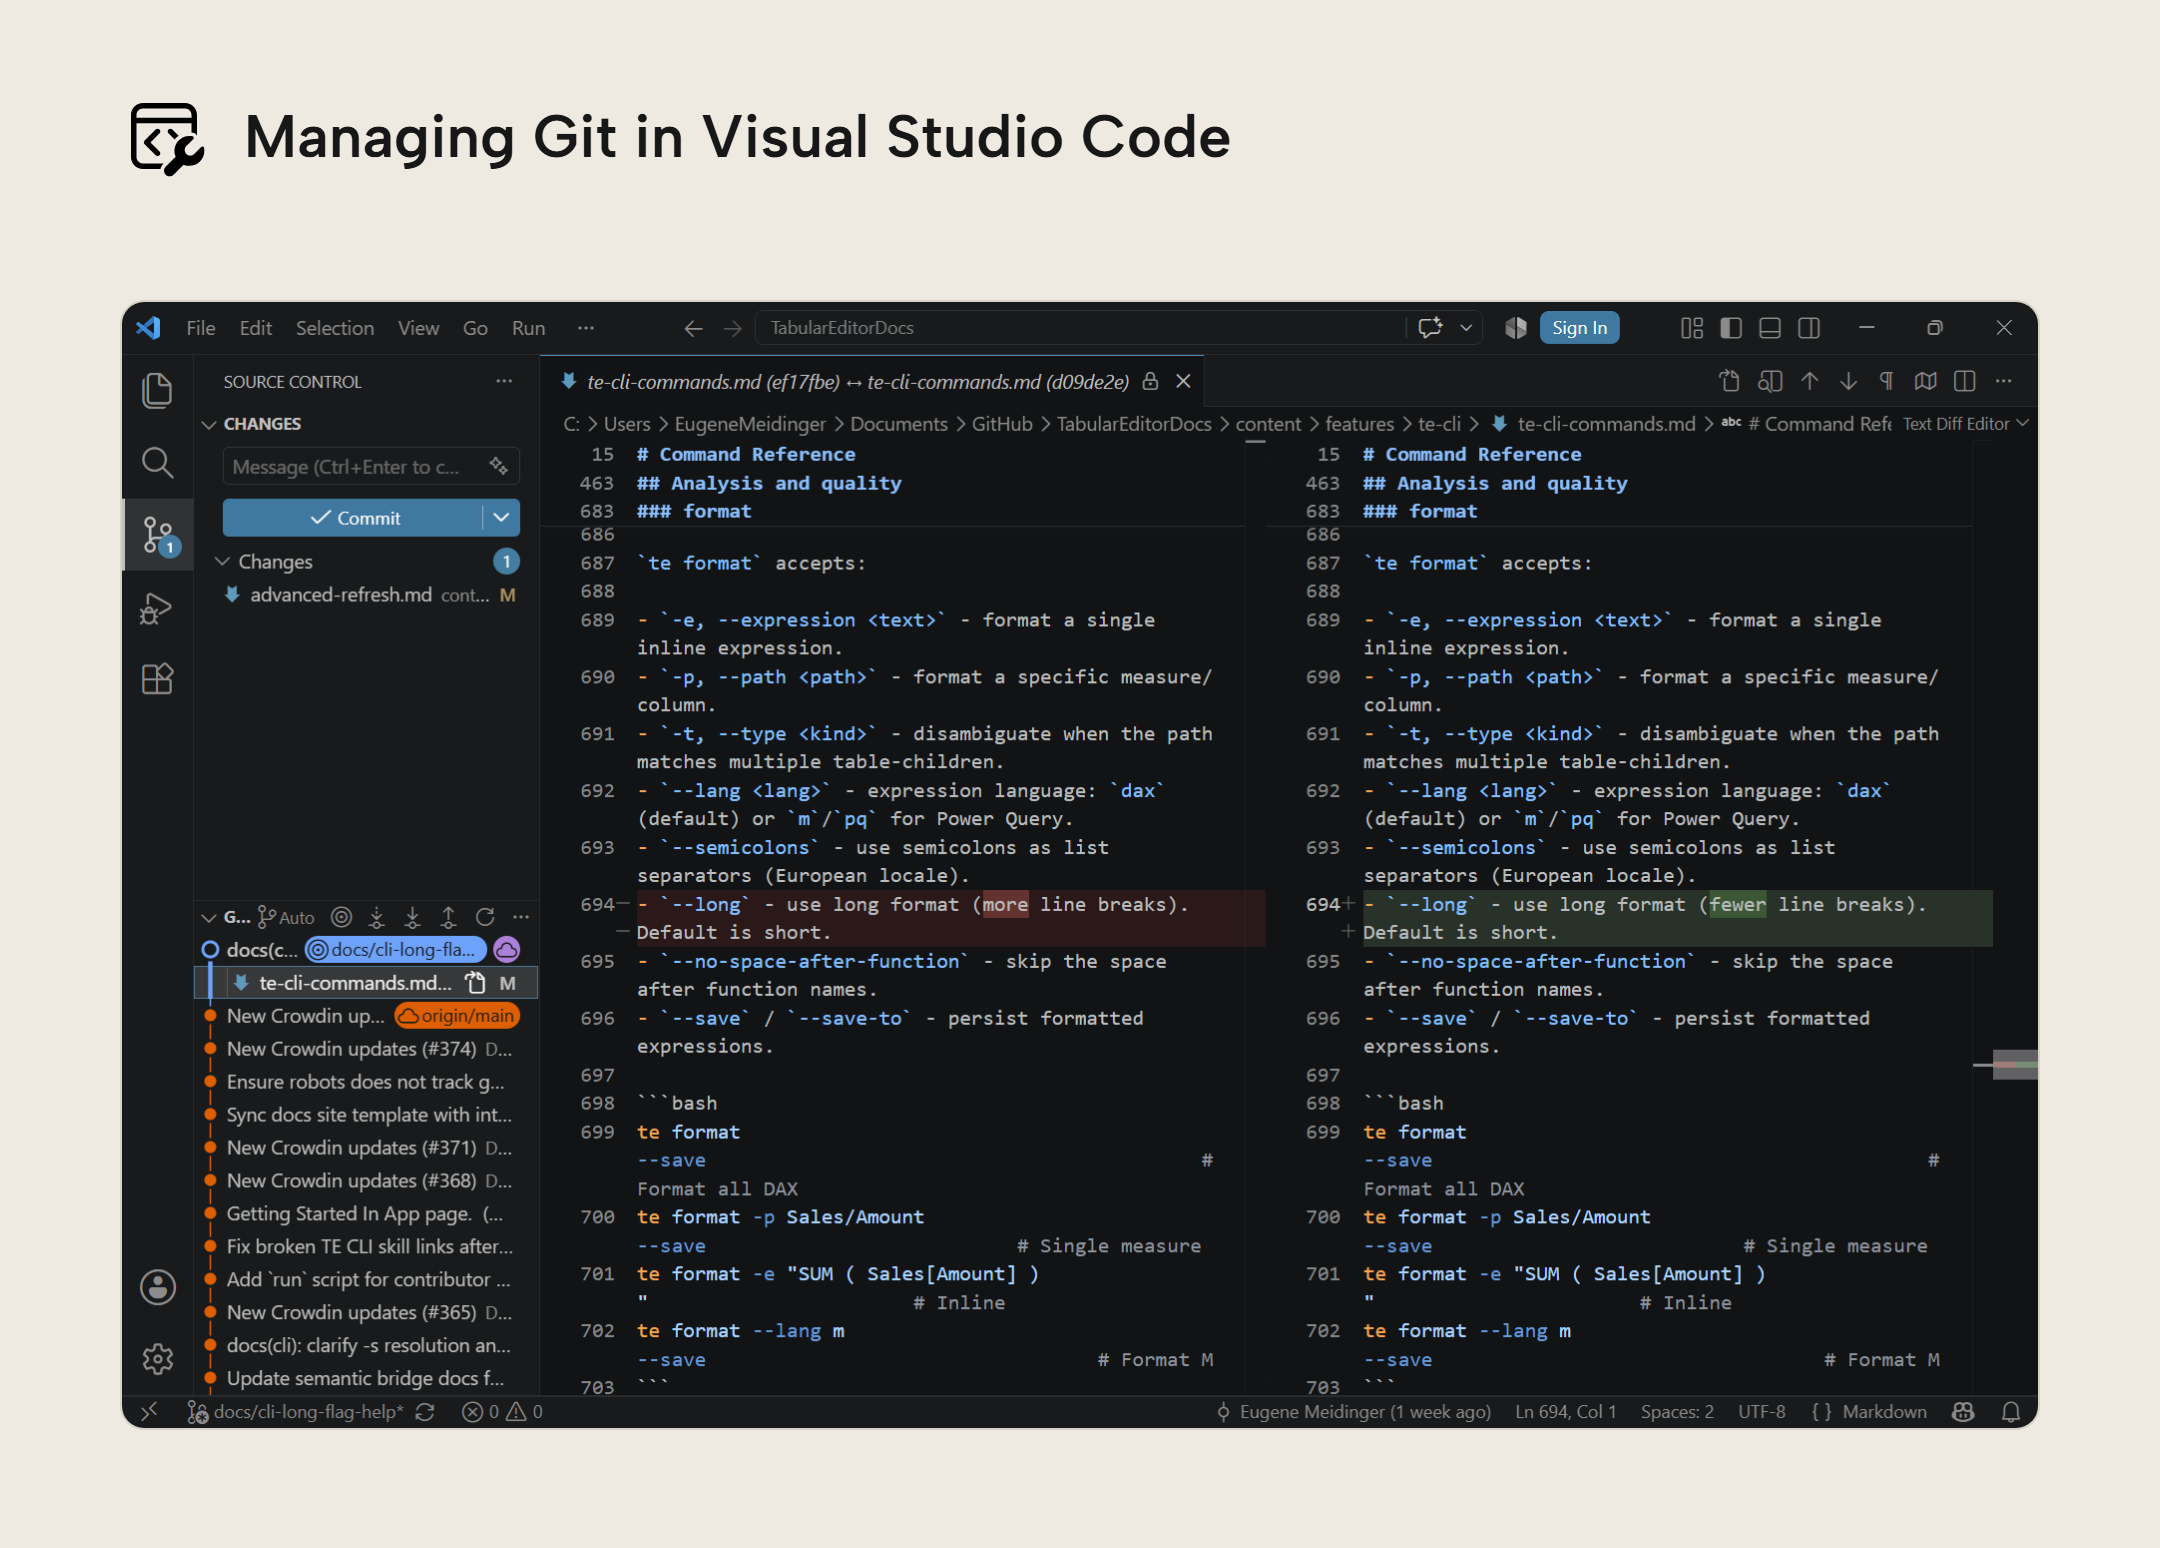Click the Open File icon in editor toolbar
2160x1548 pixels.
point(1729,381)
